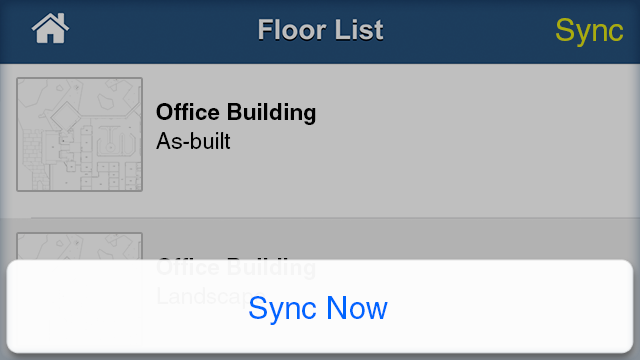Click the Floor List header title
Viewport: 640px width, 360px height.
(320, 30)
